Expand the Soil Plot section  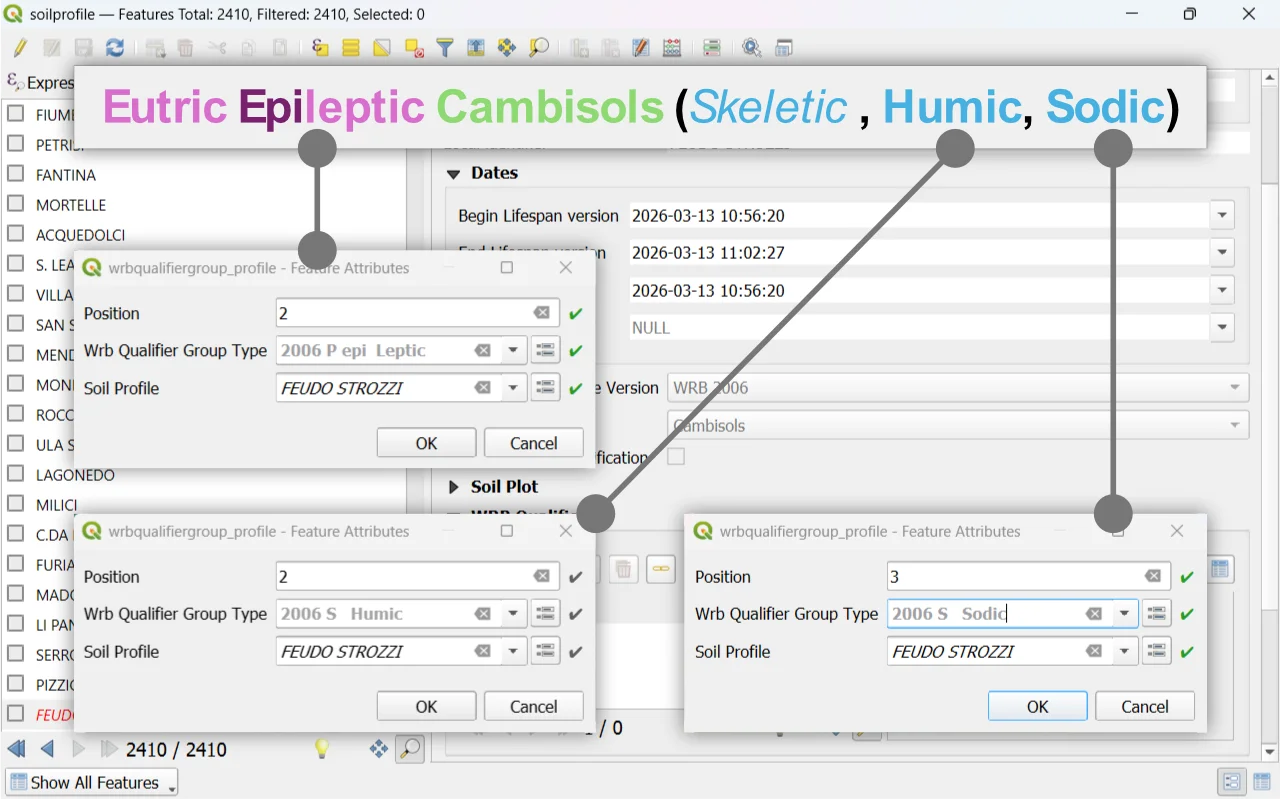point(454,487)
